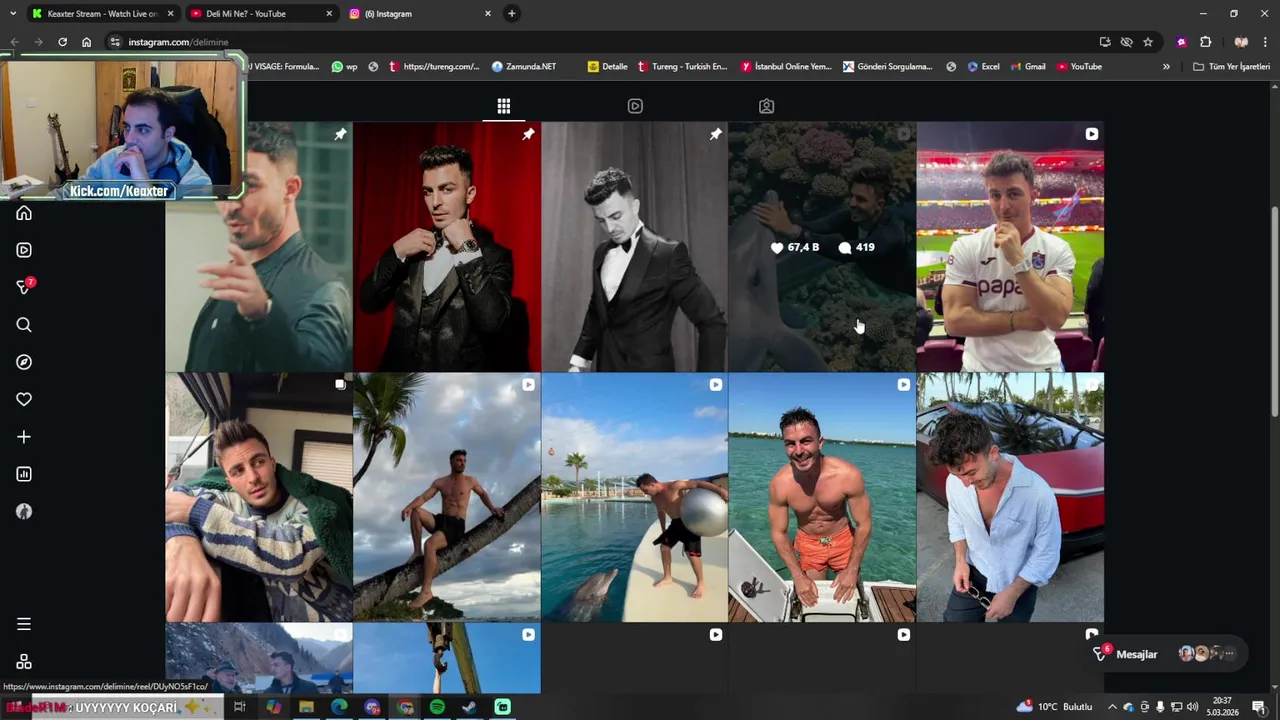Open Instagram Home from the sidebar
This screenshot has height=720, width=1280.
click(x=24, y=213)
